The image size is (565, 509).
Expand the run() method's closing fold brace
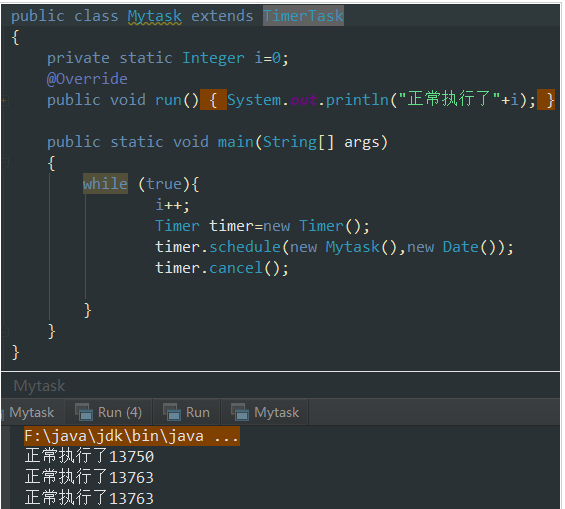(x=546, y=100)
